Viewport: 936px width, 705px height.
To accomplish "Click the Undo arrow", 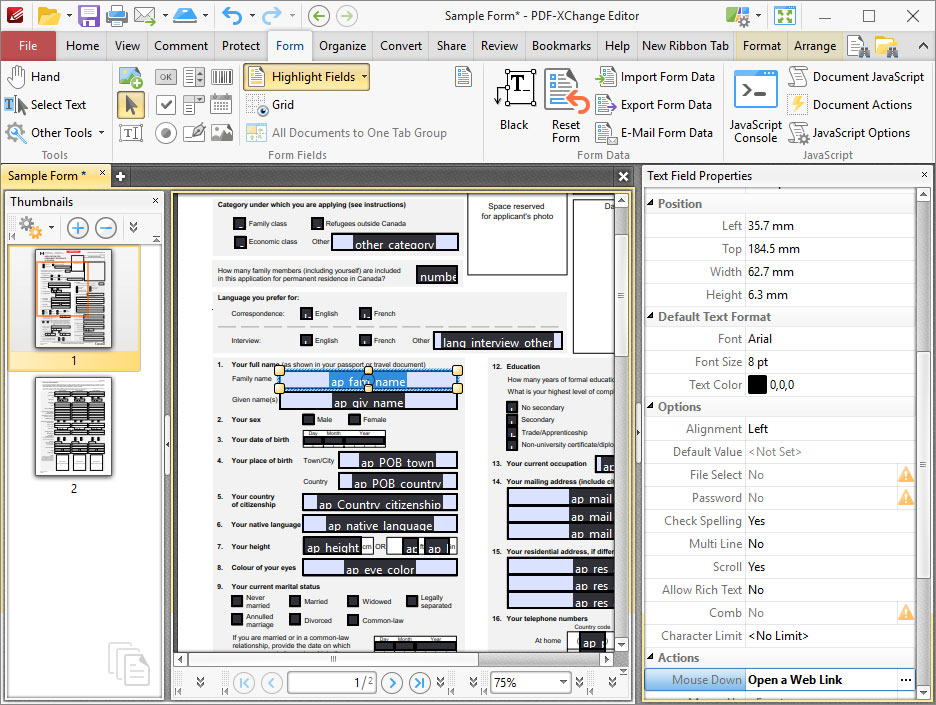I will (x=231, y=16).
